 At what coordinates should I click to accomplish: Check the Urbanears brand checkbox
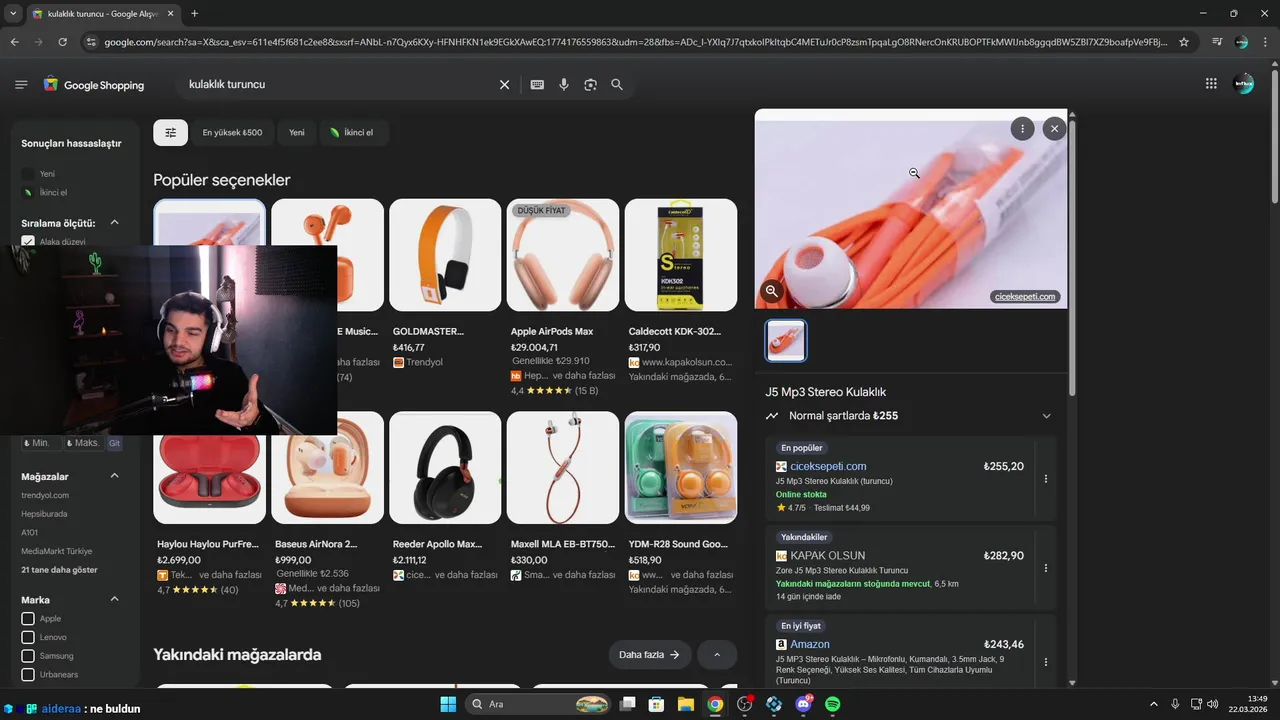click(28, 675)
